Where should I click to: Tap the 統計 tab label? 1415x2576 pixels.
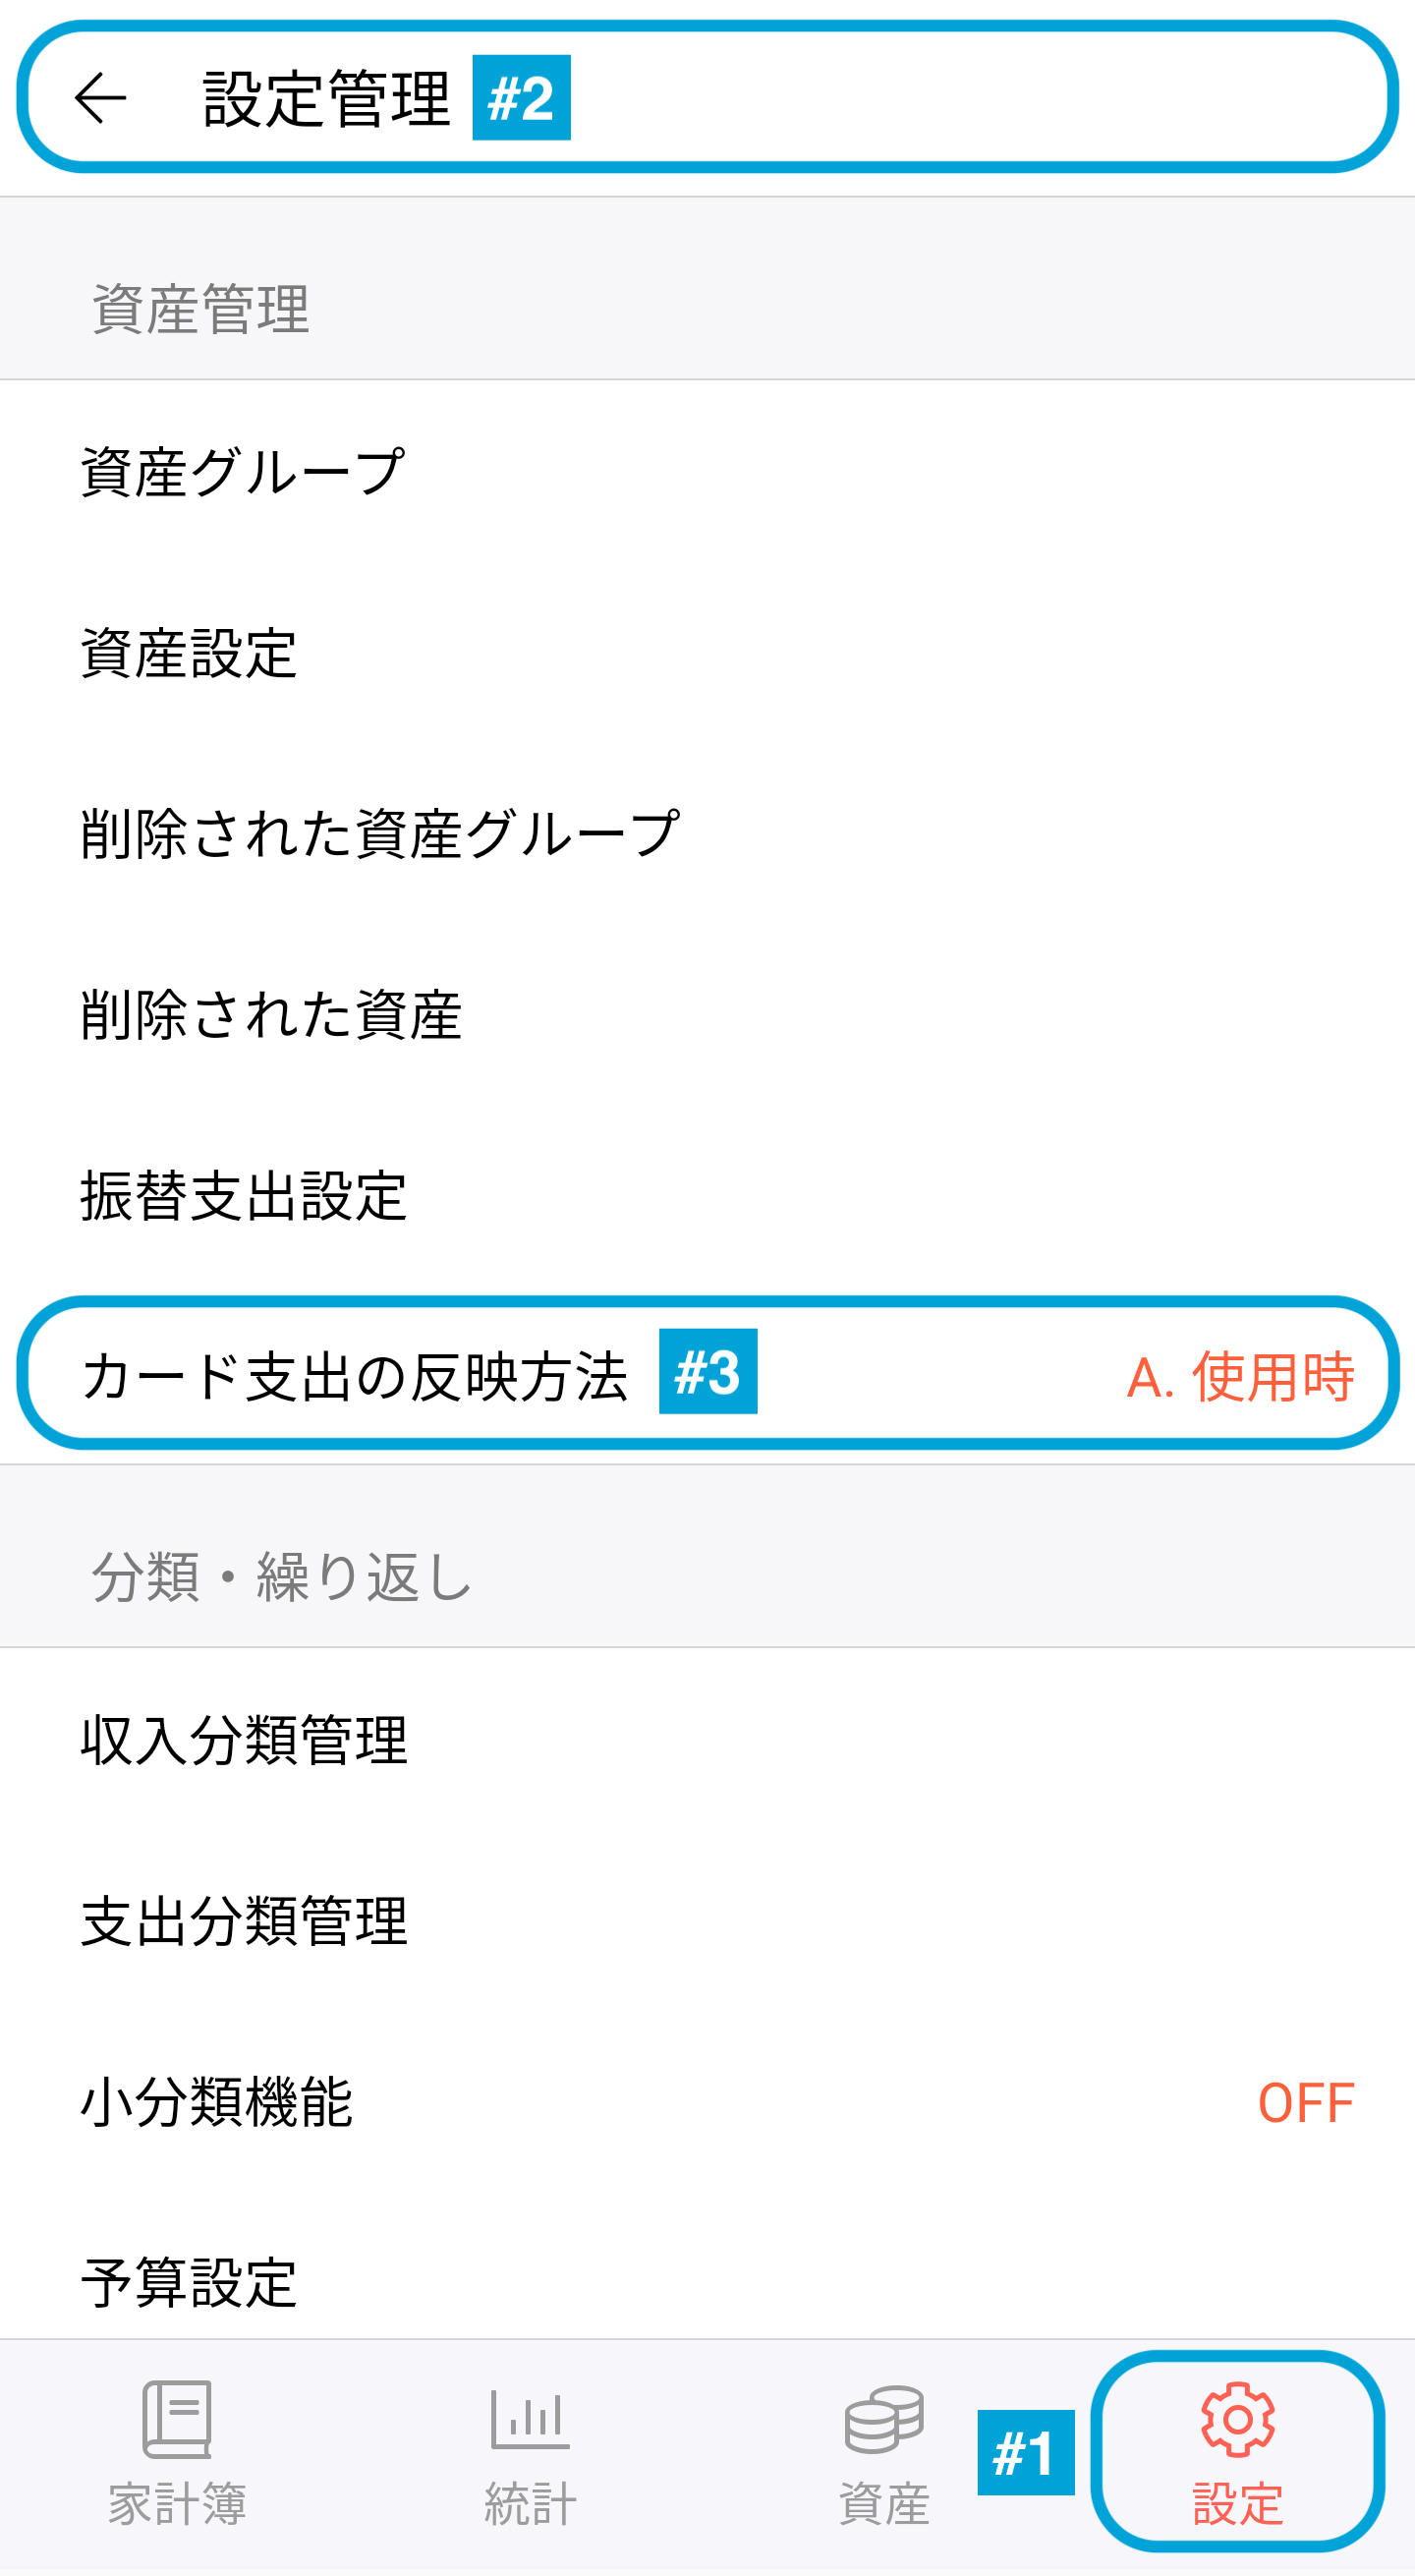point(530,2504)
